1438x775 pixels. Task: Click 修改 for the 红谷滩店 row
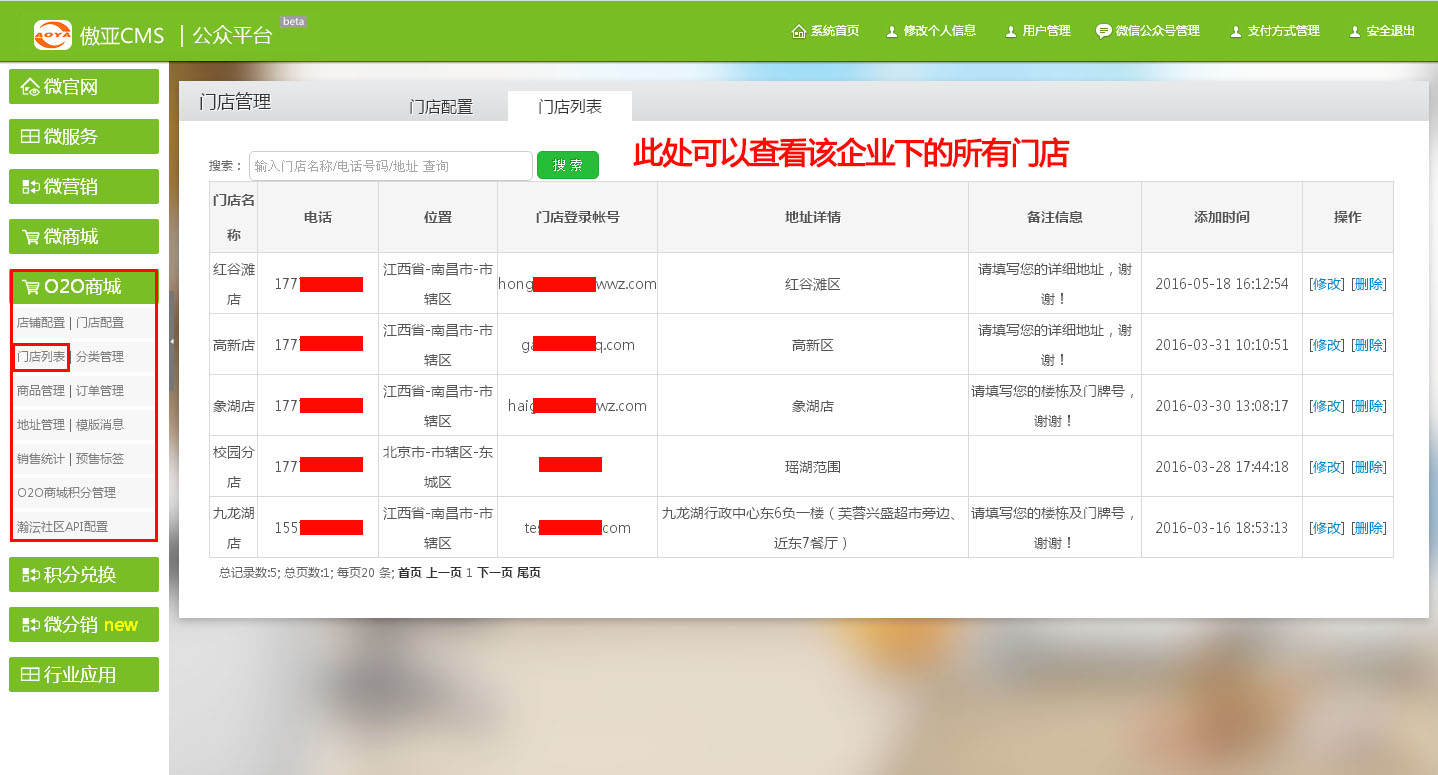1327,284
